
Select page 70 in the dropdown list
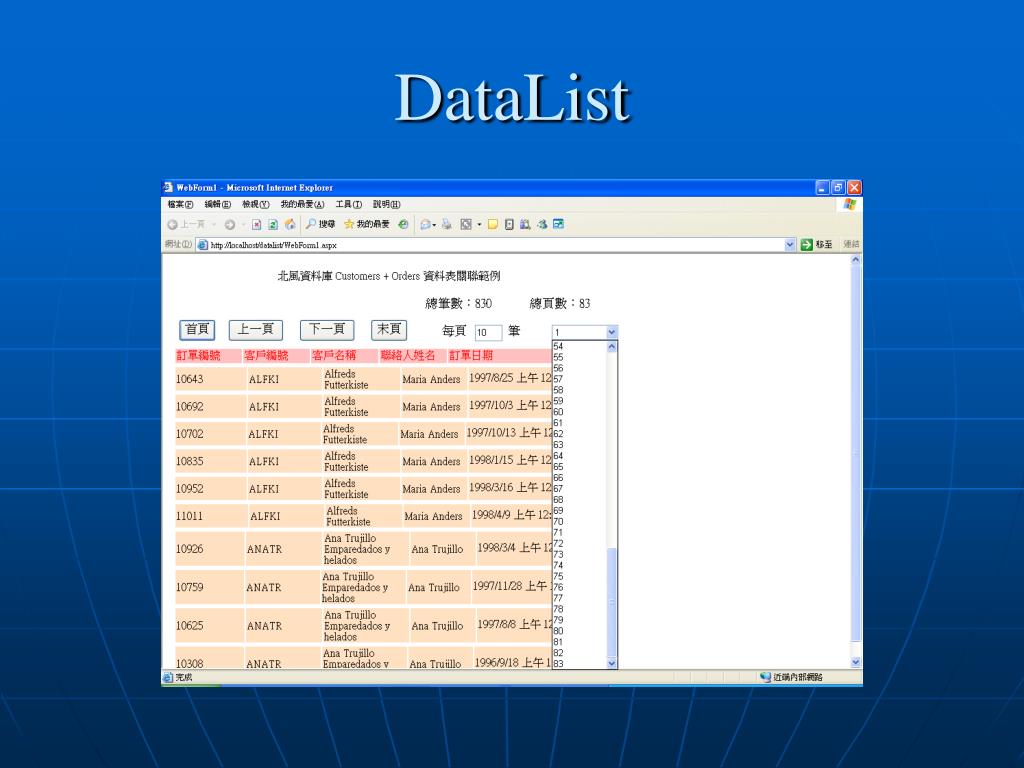tap(579, 522)
